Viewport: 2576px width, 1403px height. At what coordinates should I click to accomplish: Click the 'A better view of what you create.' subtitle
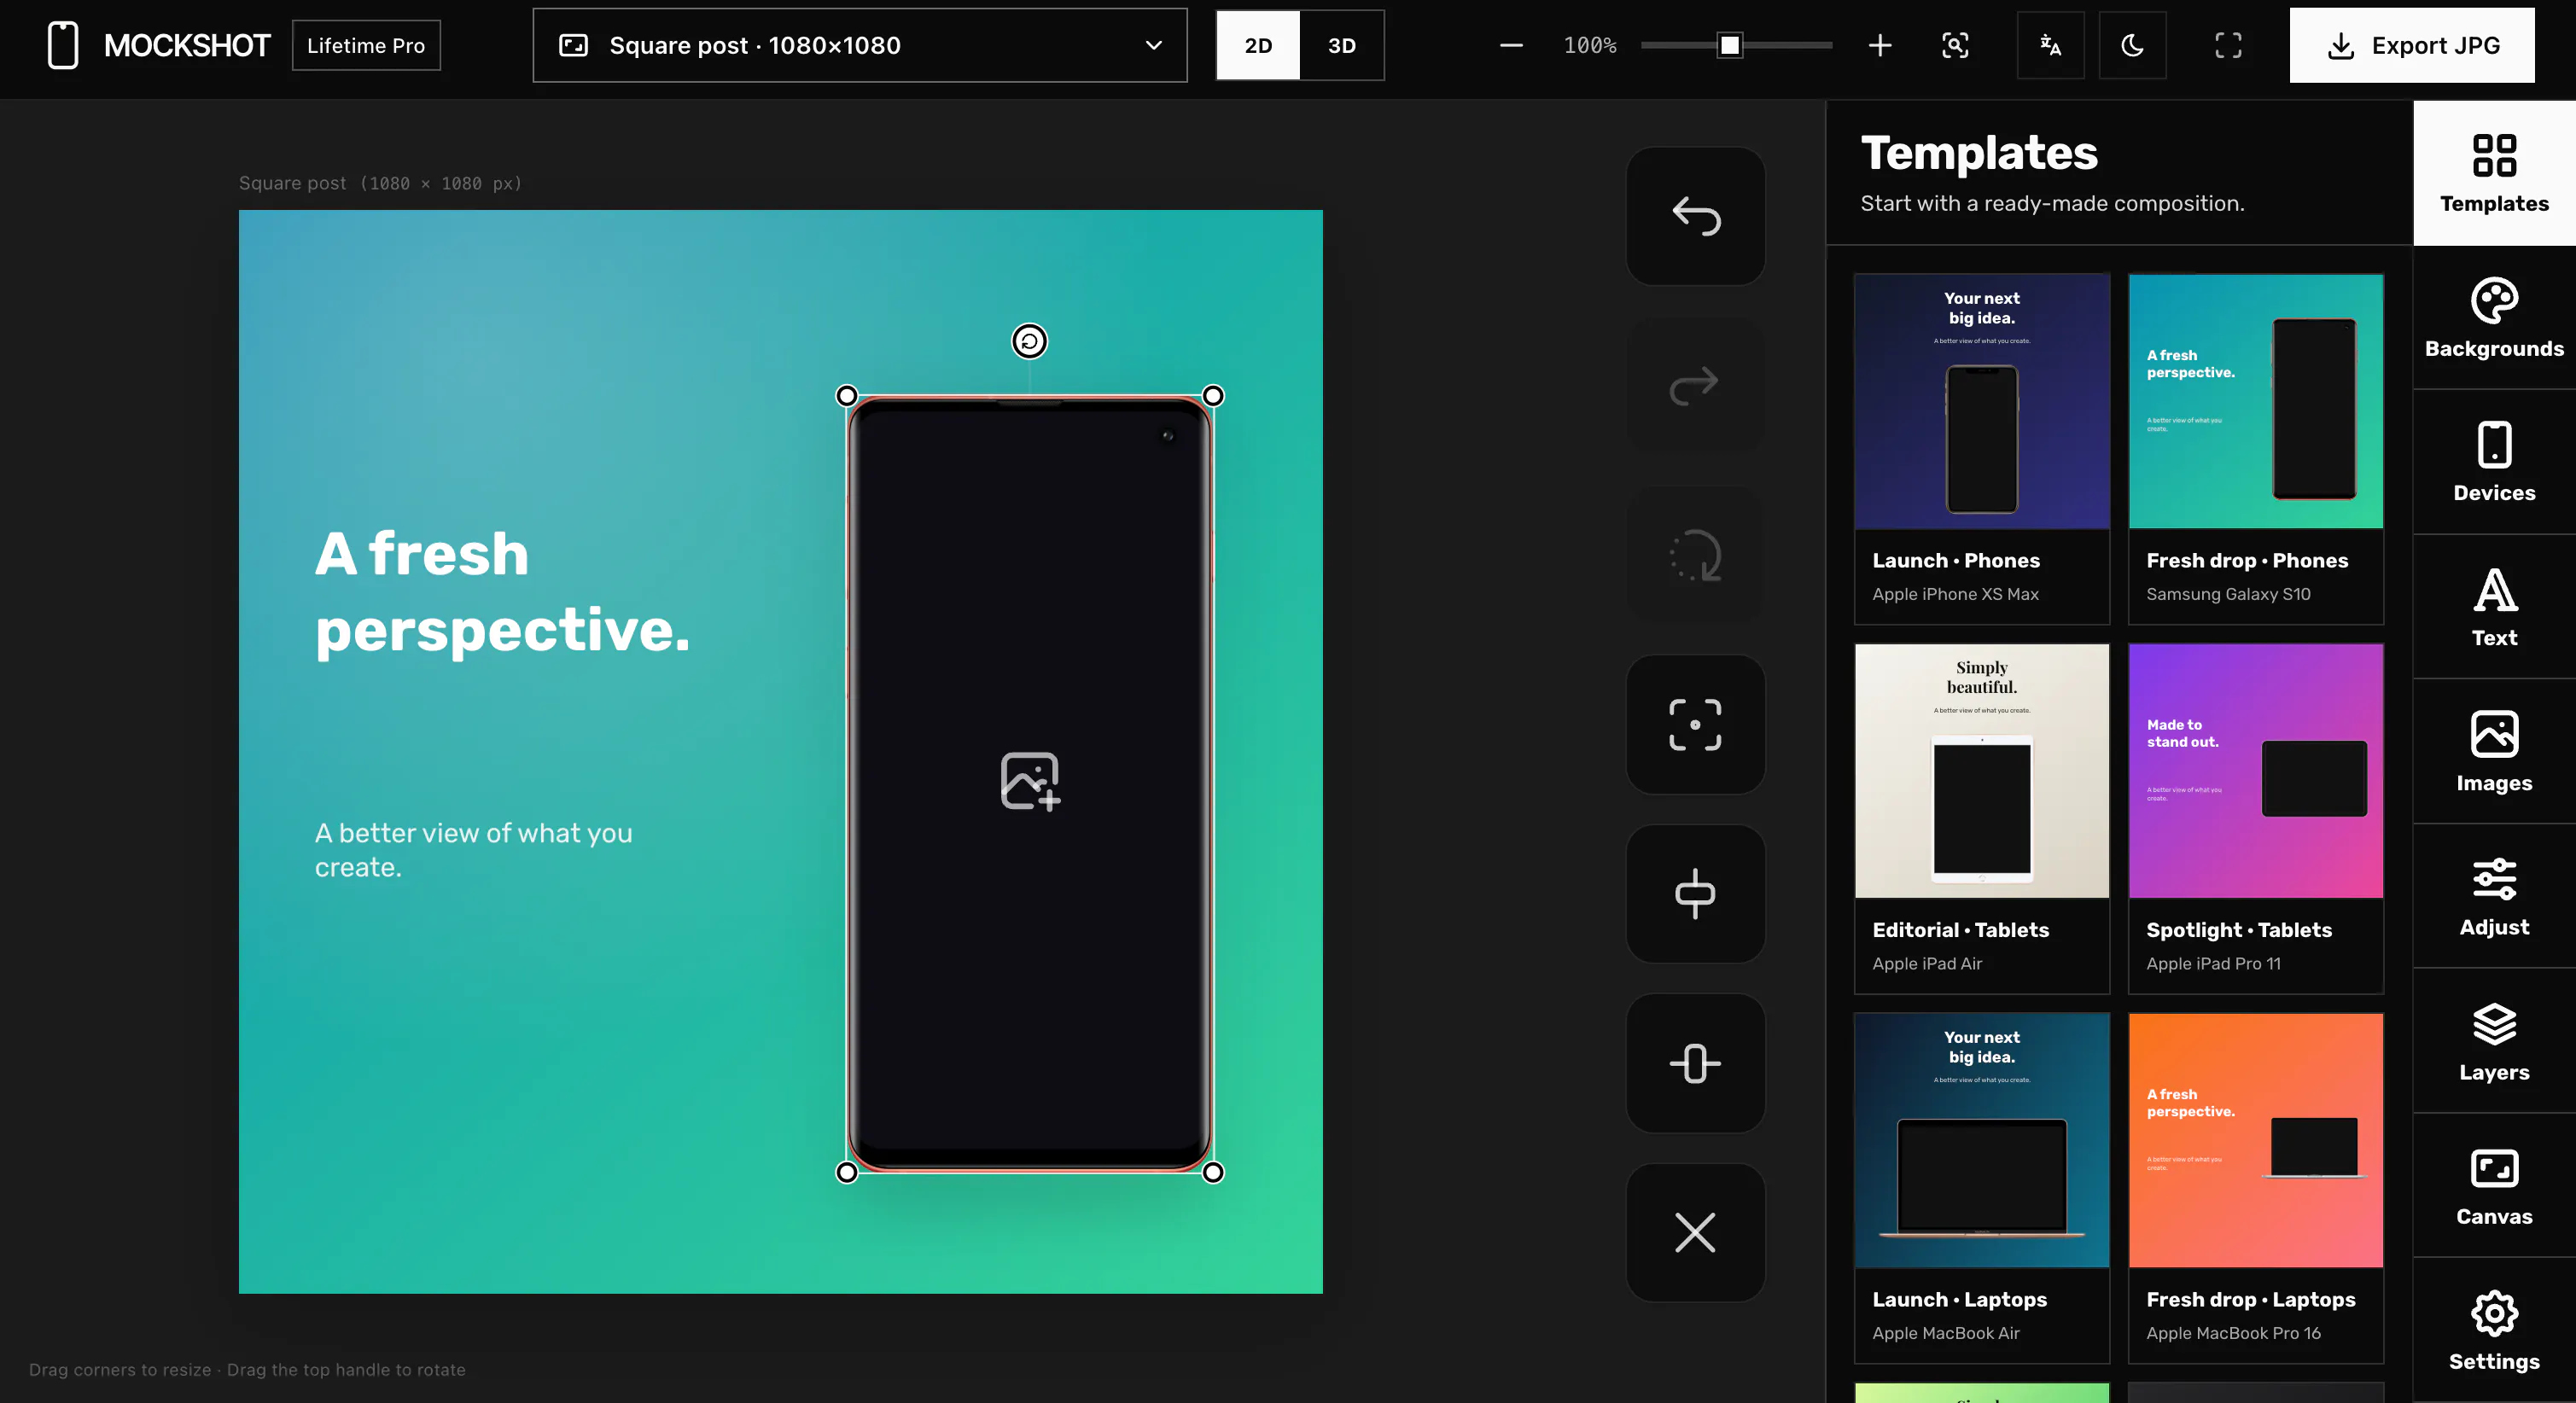point(474,849)
